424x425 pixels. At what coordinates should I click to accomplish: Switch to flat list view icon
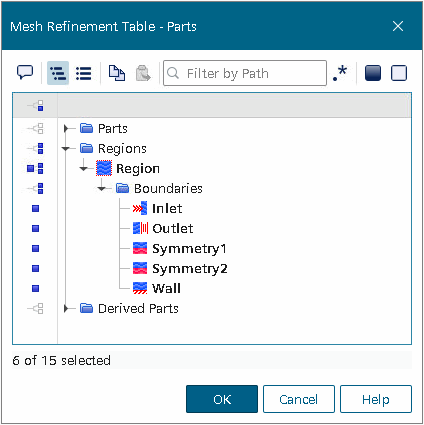[83, 73]
